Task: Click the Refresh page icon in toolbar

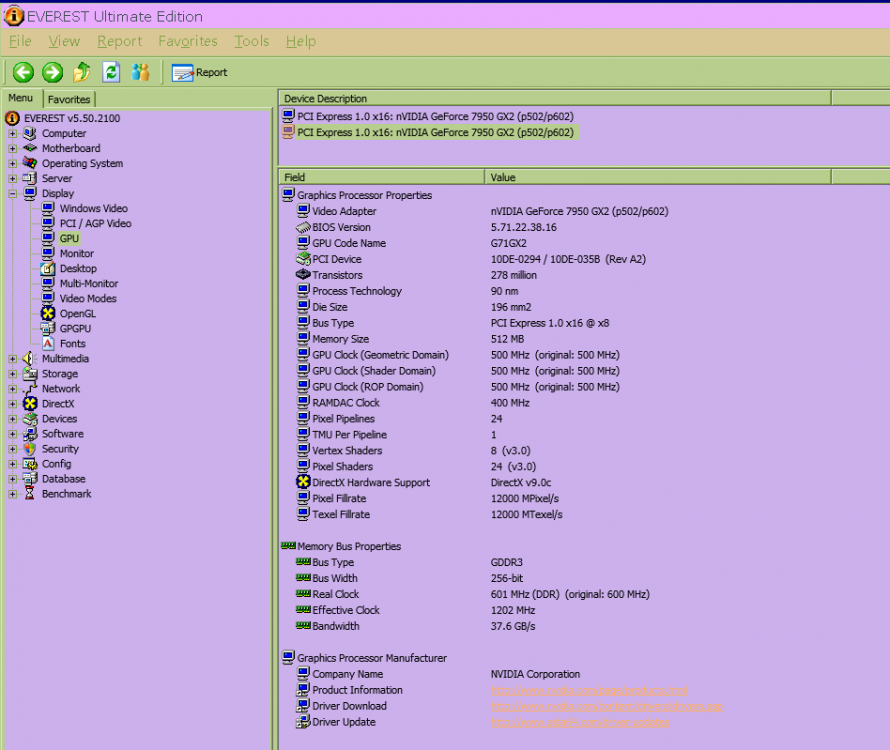Action: (x=111, y=72)
